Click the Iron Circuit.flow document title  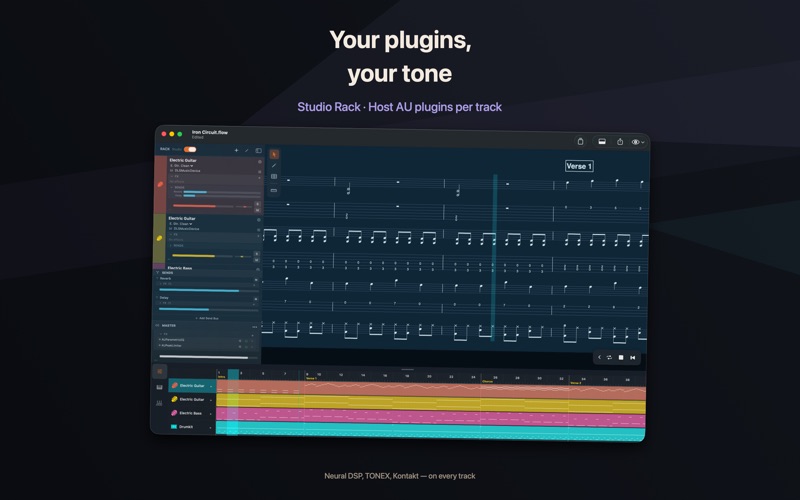[210, 132]
